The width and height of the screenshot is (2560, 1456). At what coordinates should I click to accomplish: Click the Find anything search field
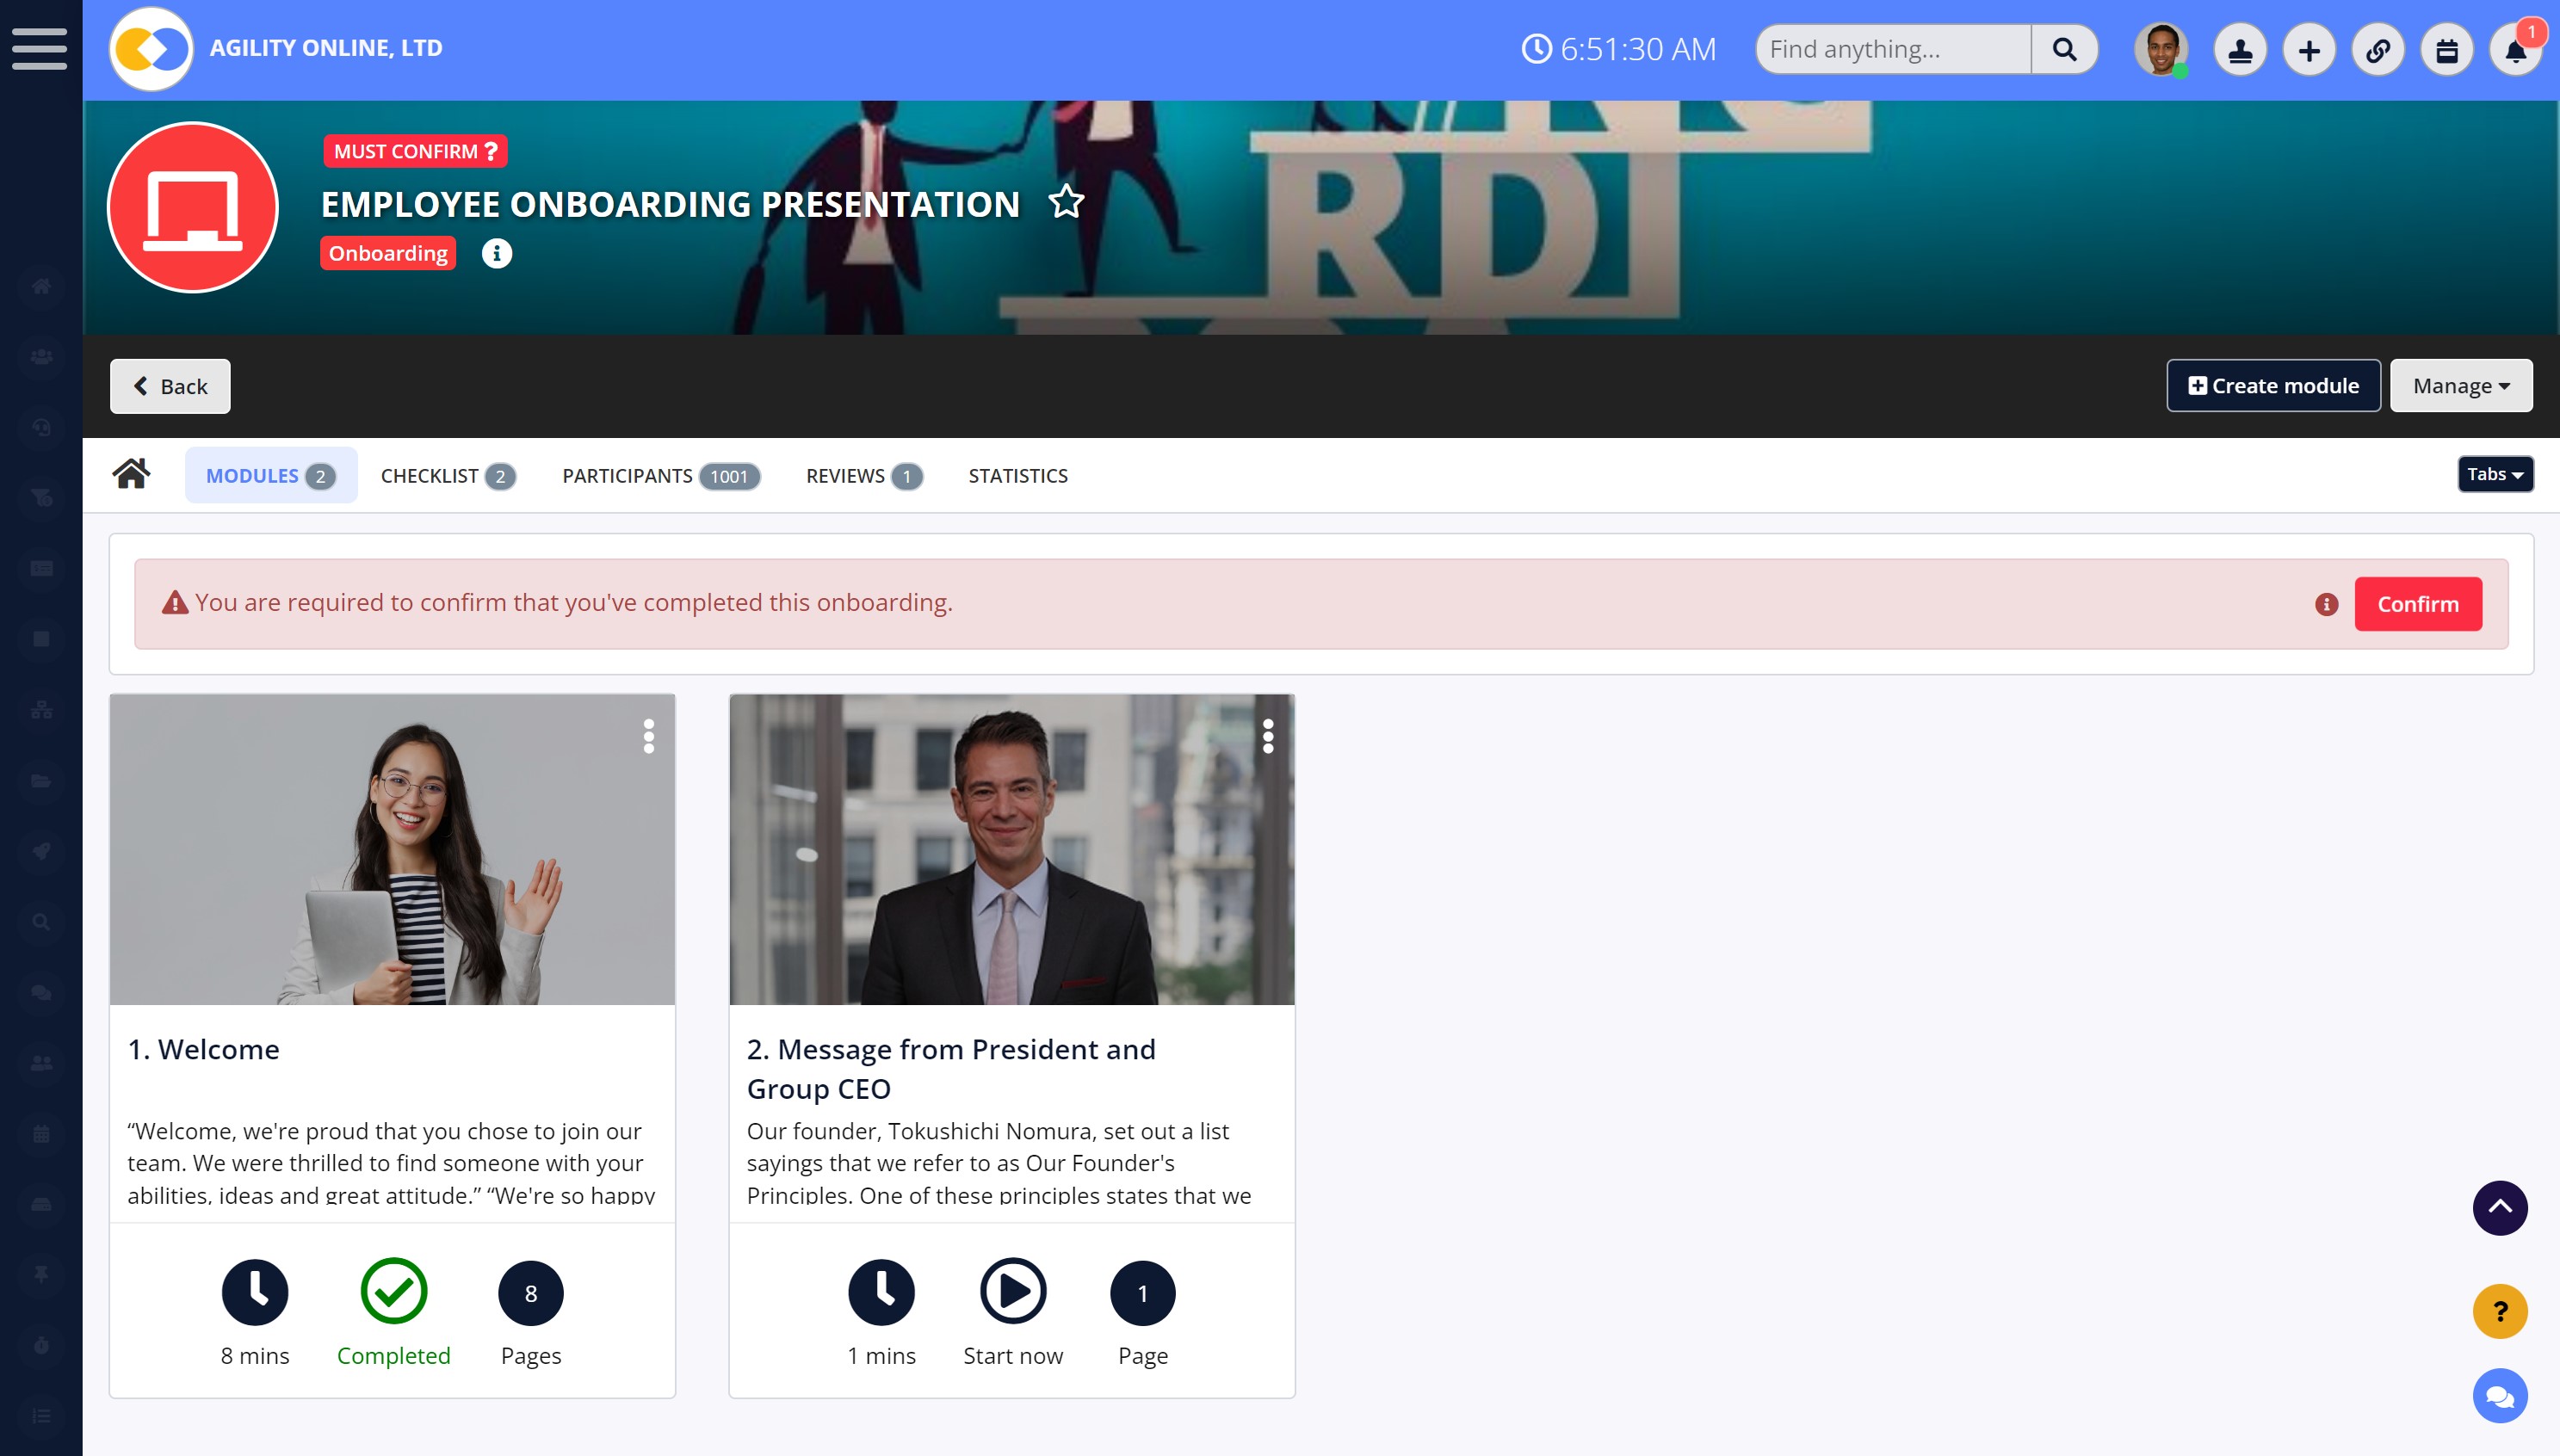[1893, 49]
